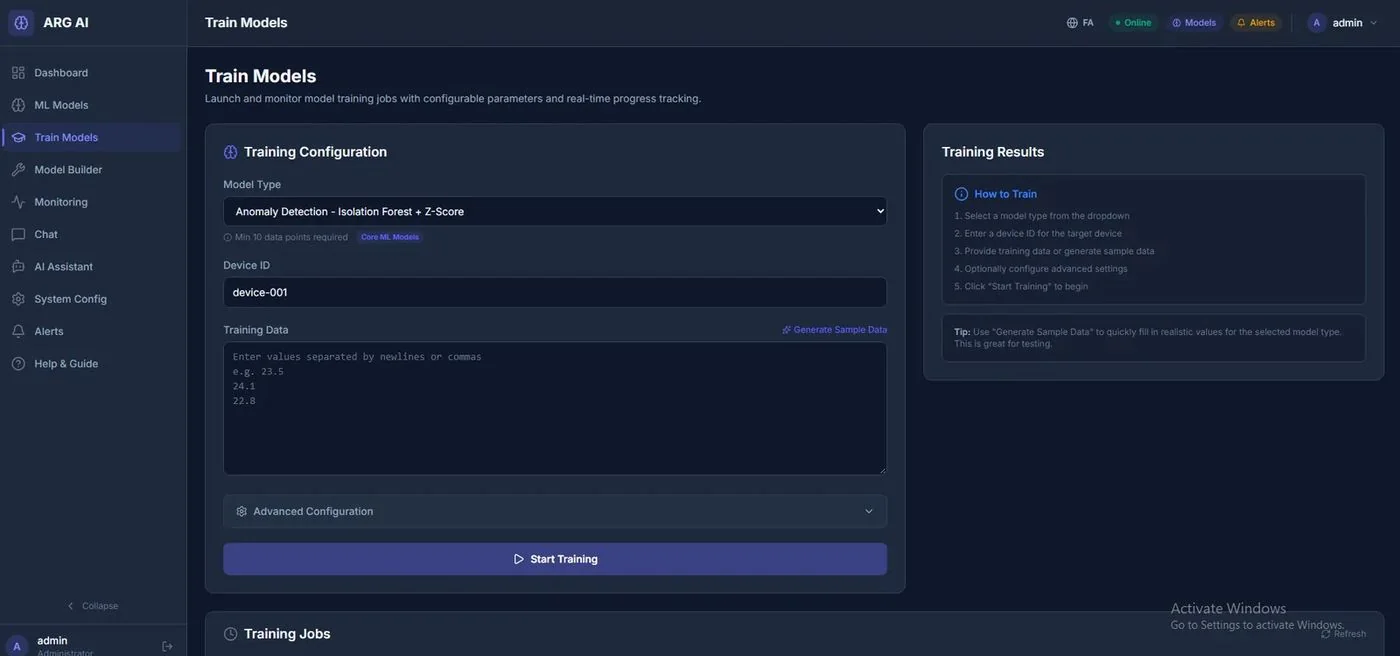Screen dimensions: 1400x656
Task: Click the System Config gear icon
Action: tap(18, 299)
